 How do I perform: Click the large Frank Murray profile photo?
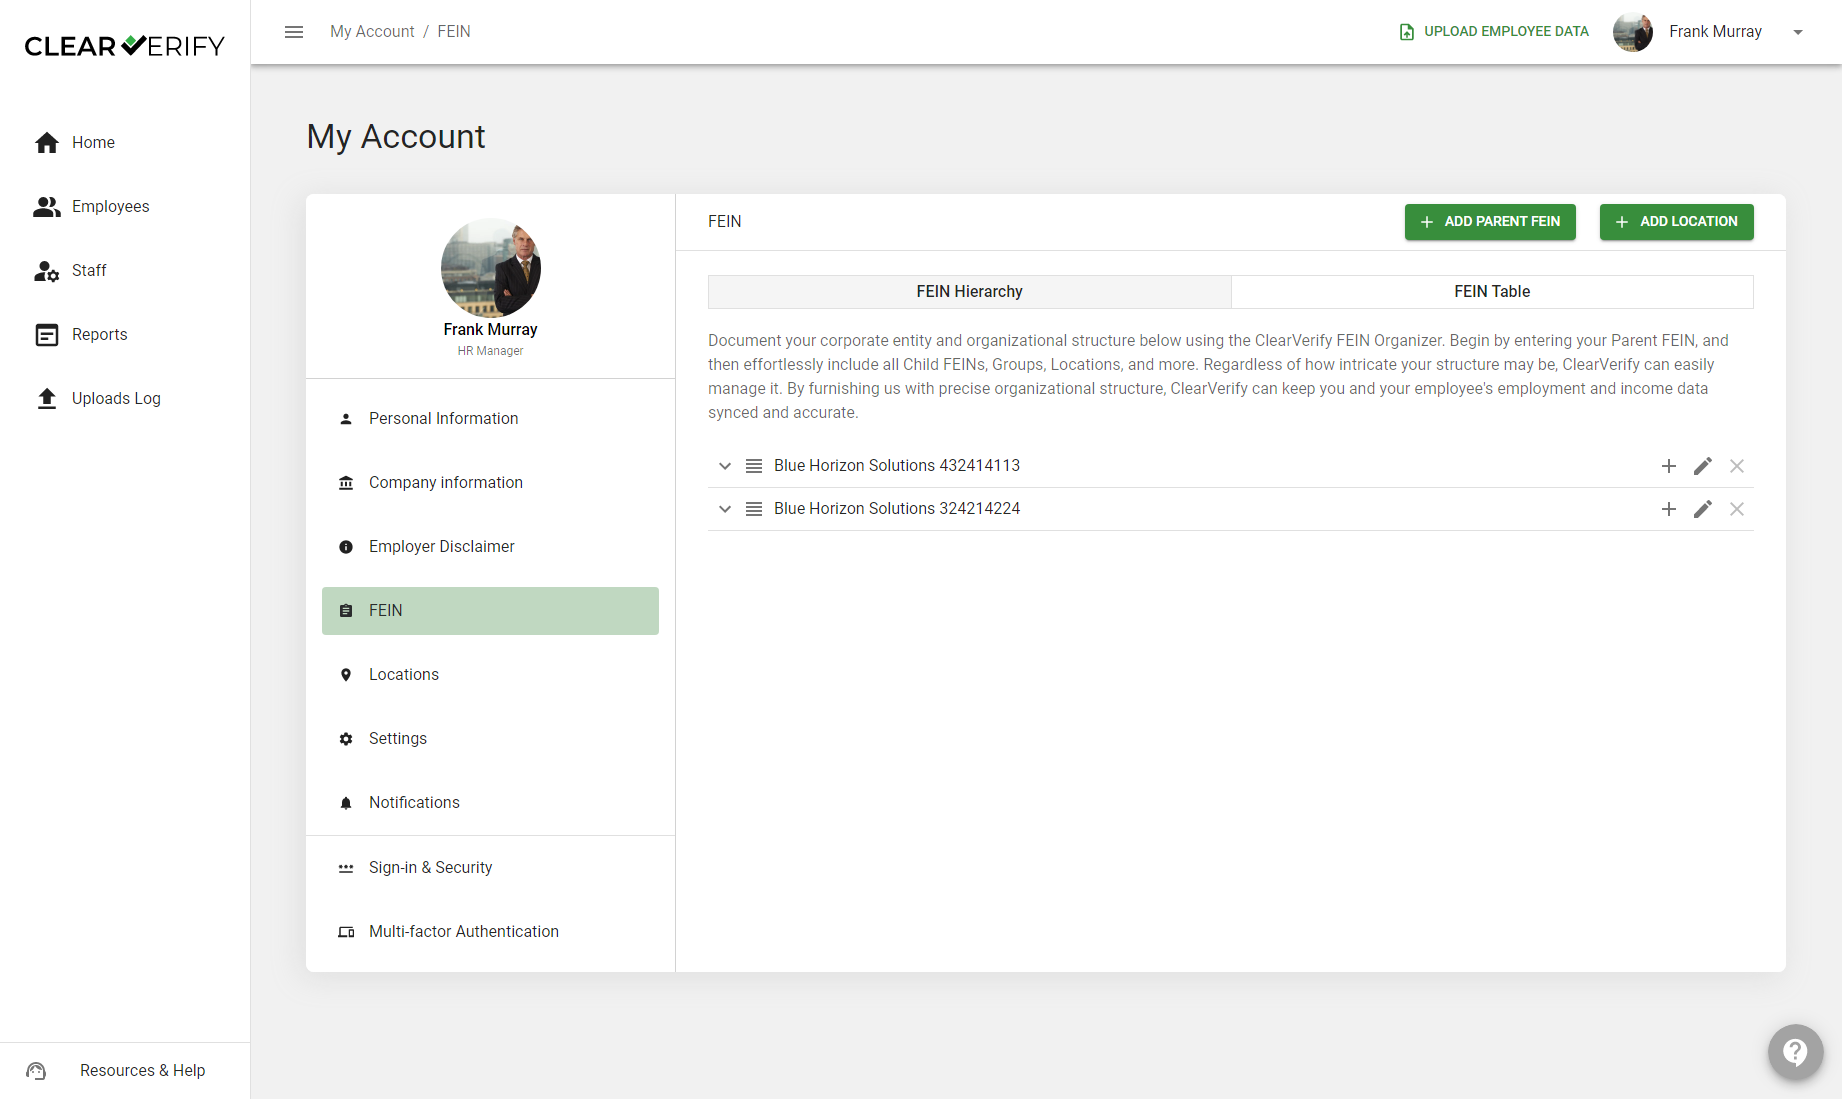(491, 268)
